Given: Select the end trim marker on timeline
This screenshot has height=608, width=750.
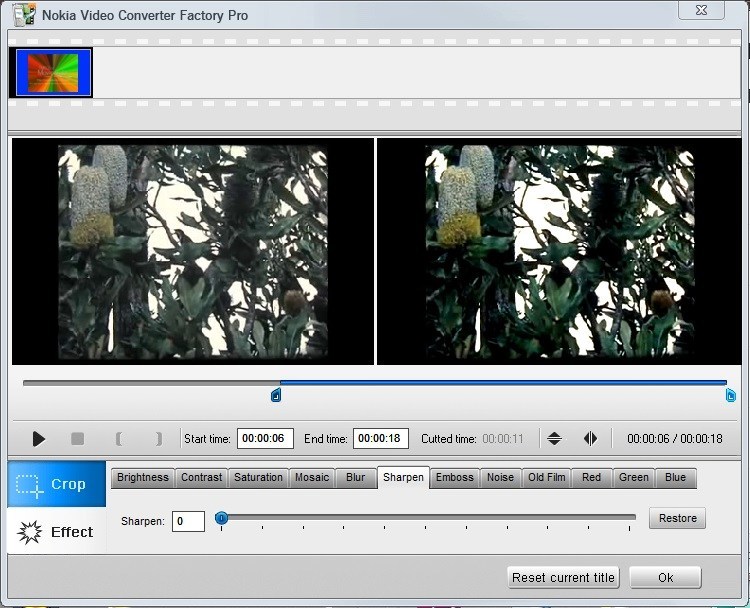Looking at the screenshot, I should pos(730,396).
